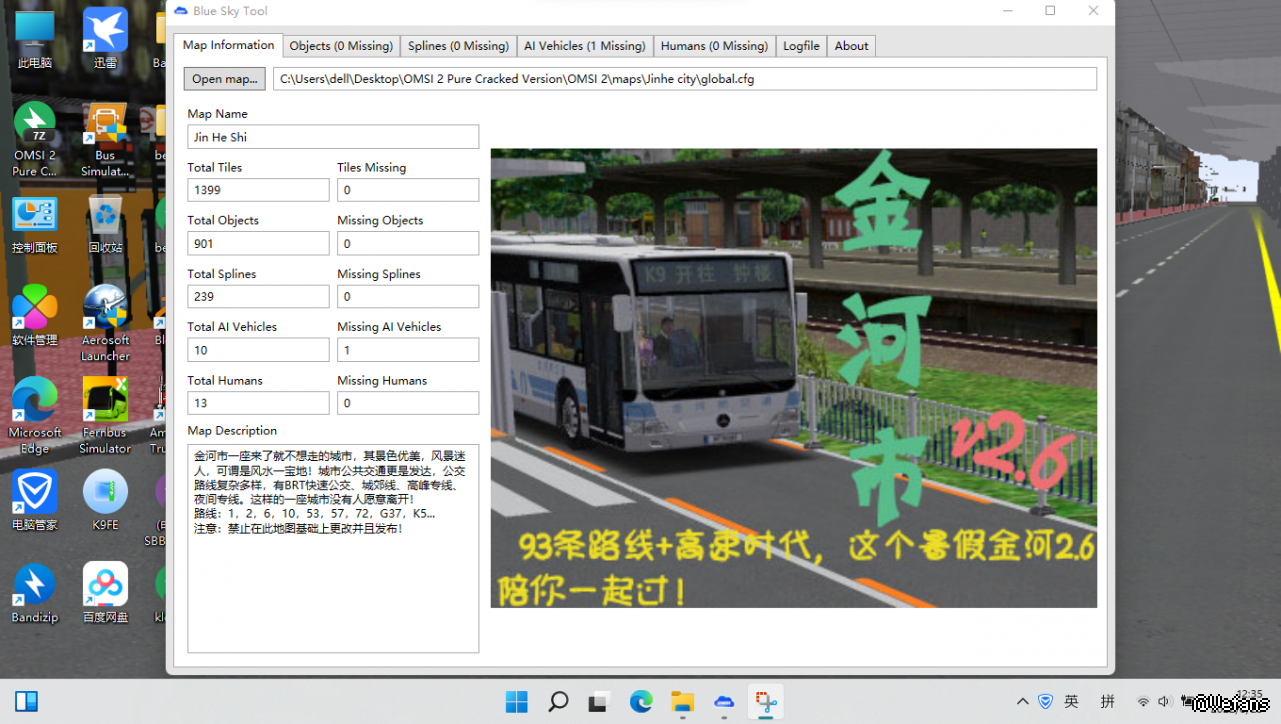Expand the system tray hidden icons chevron
Image resolution: width=1281 pixels, height=724 pixels.
coord(1022,702)
